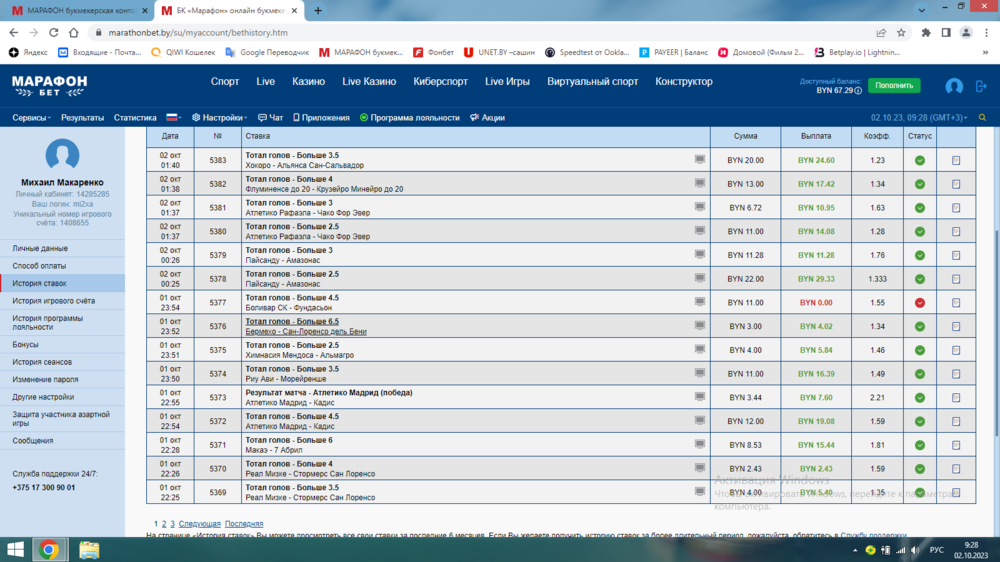Open bet details icon for bet 5383

click(x=956, y=160)
